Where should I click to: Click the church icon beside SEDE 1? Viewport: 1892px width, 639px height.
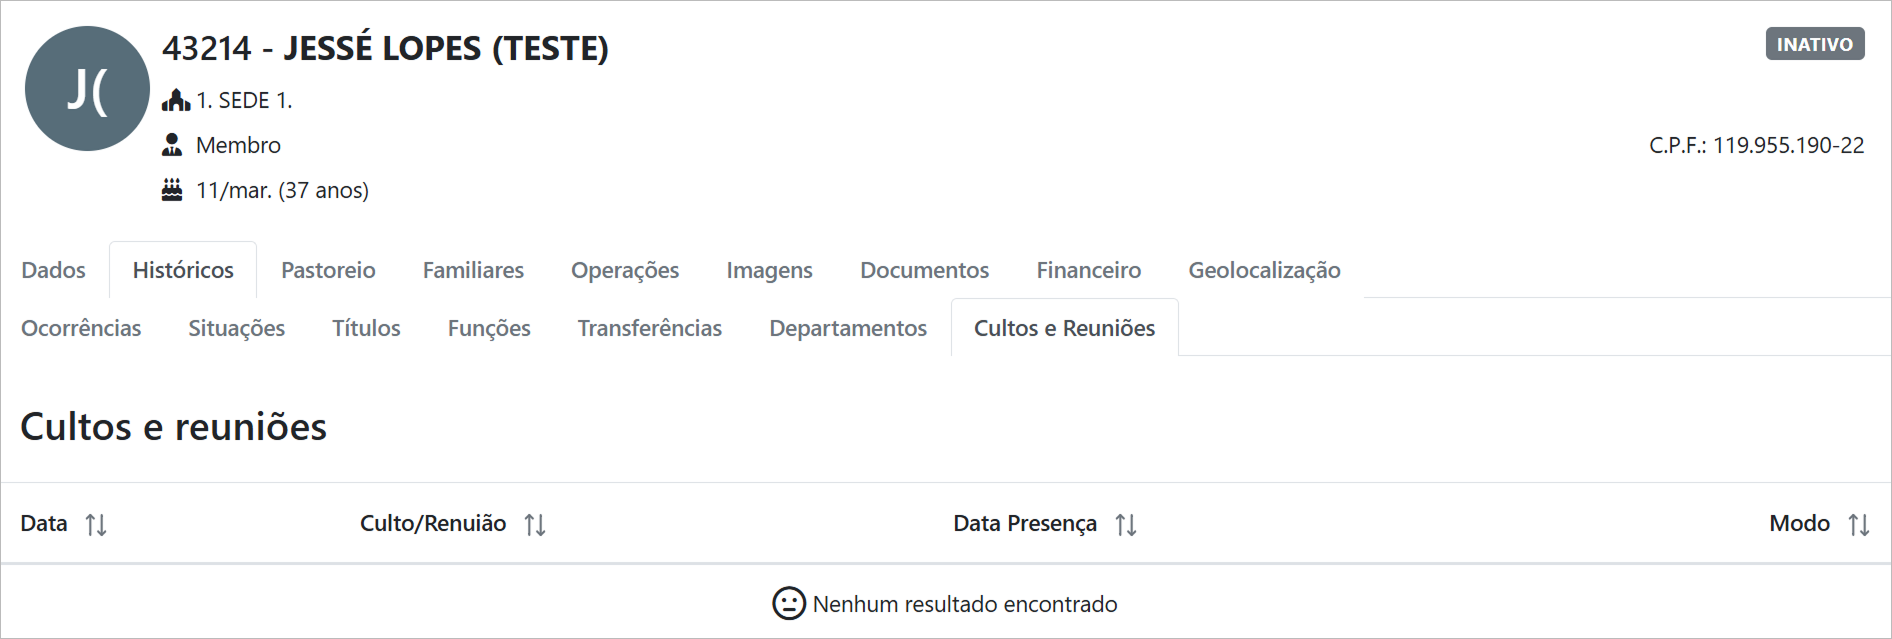pos(175,100)
